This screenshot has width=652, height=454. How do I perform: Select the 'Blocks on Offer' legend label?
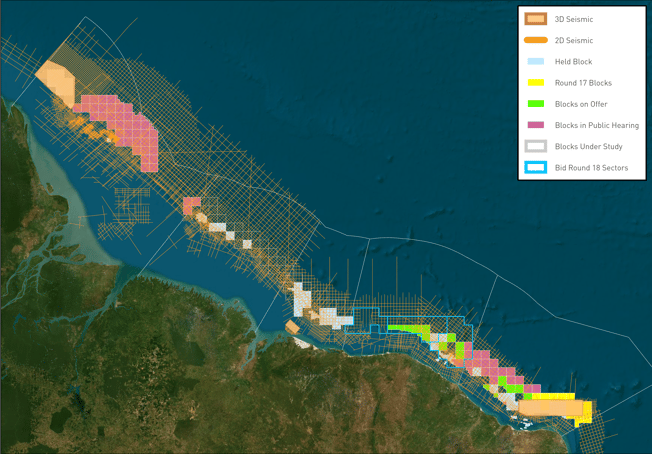tap(581, 104)
